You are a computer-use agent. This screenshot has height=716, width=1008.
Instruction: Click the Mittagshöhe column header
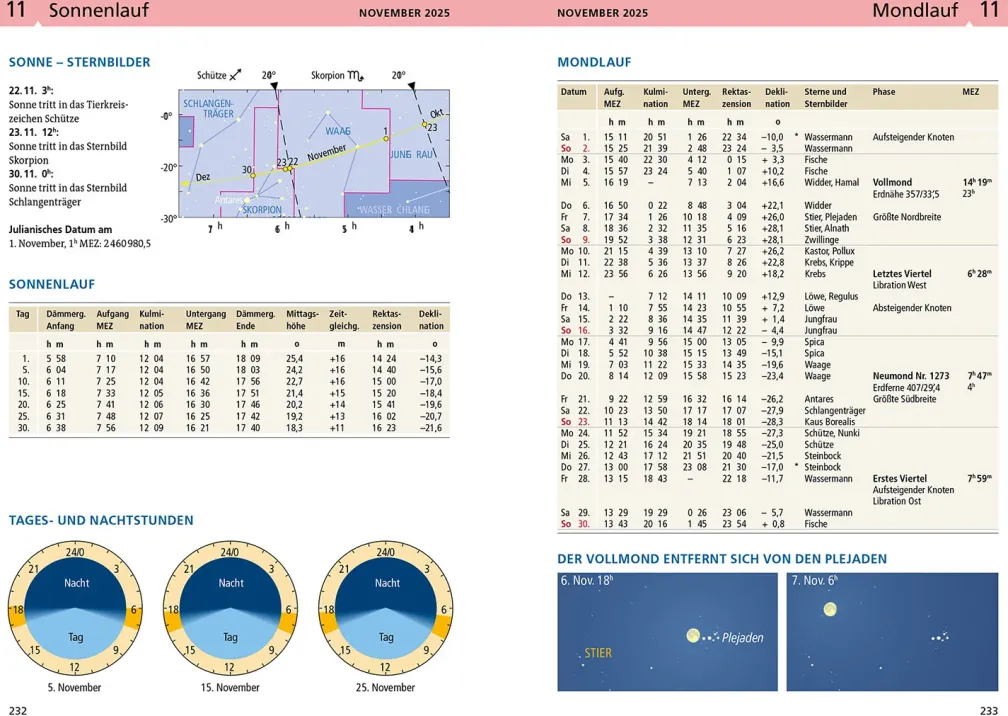(302, 320)
